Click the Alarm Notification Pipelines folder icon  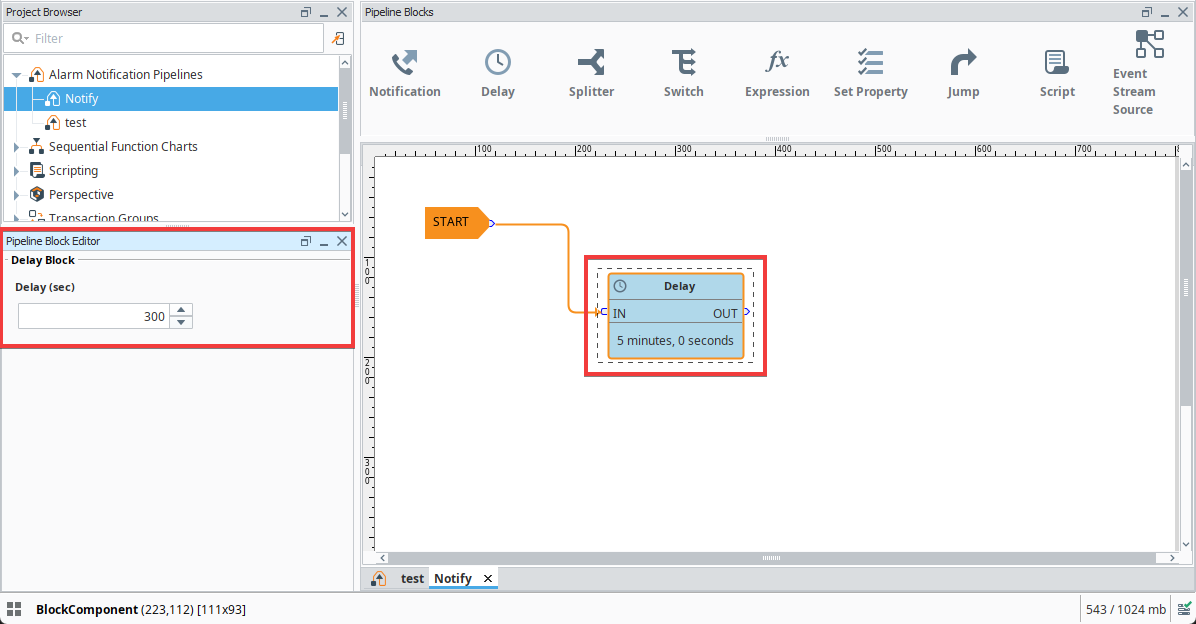[37, 75]
